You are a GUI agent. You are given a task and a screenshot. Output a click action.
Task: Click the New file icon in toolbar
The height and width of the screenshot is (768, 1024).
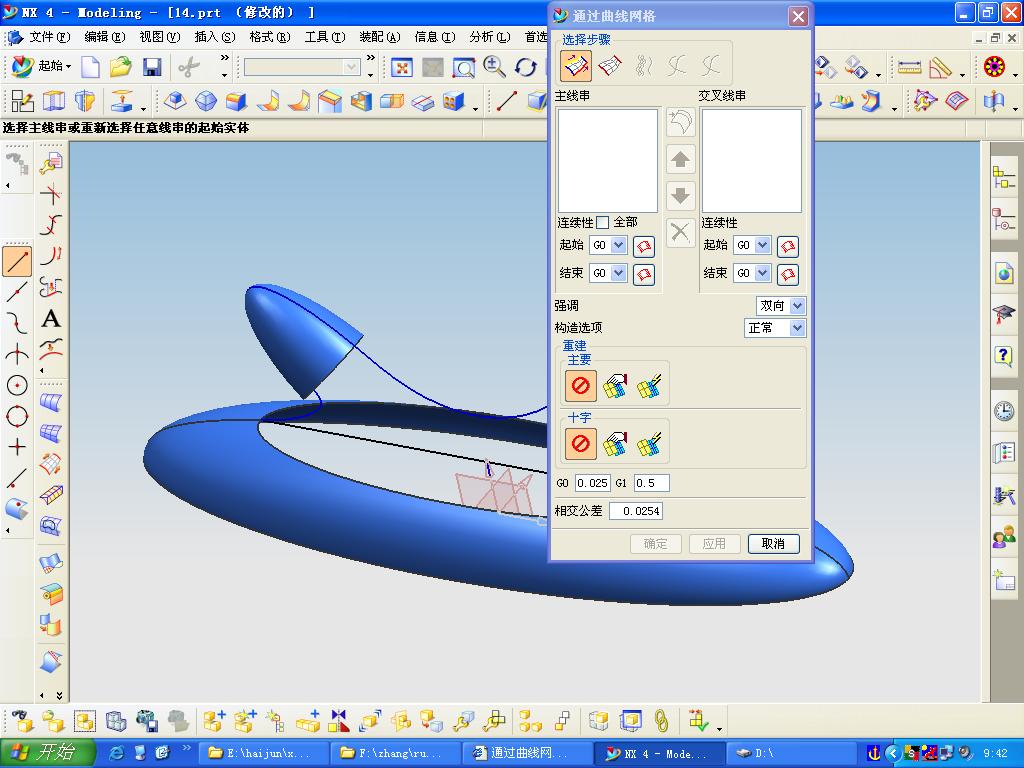(x=90, y=67)
